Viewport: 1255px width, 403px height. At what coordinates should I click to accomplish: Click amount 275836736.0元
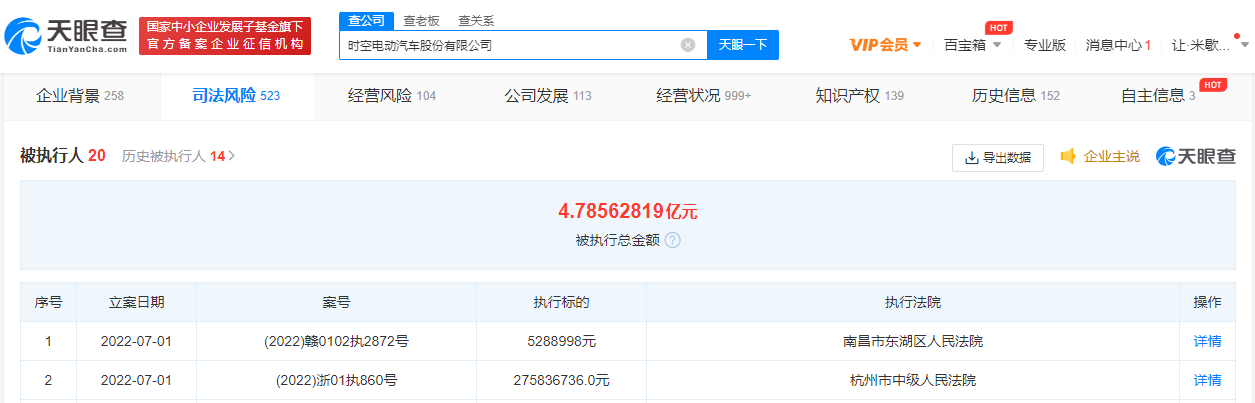561,380
